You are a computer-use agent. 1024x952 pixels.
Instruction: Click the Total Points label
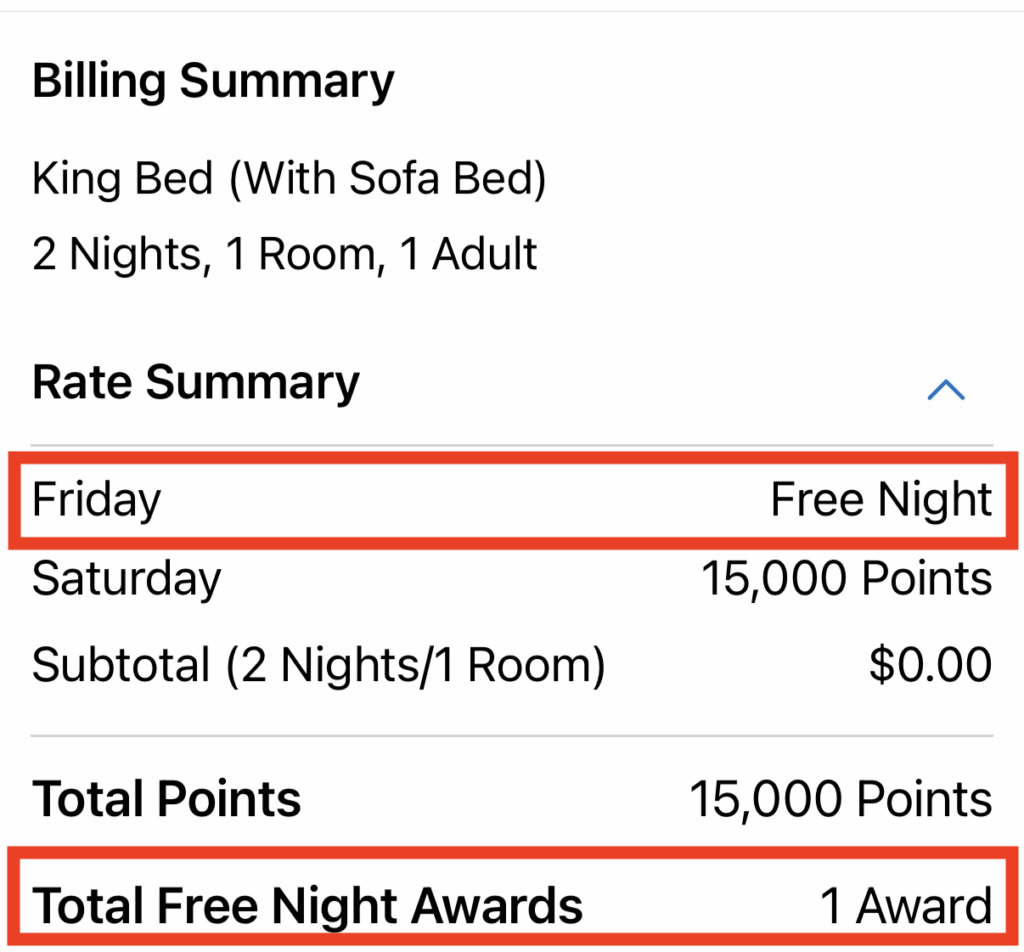point(166,799)
